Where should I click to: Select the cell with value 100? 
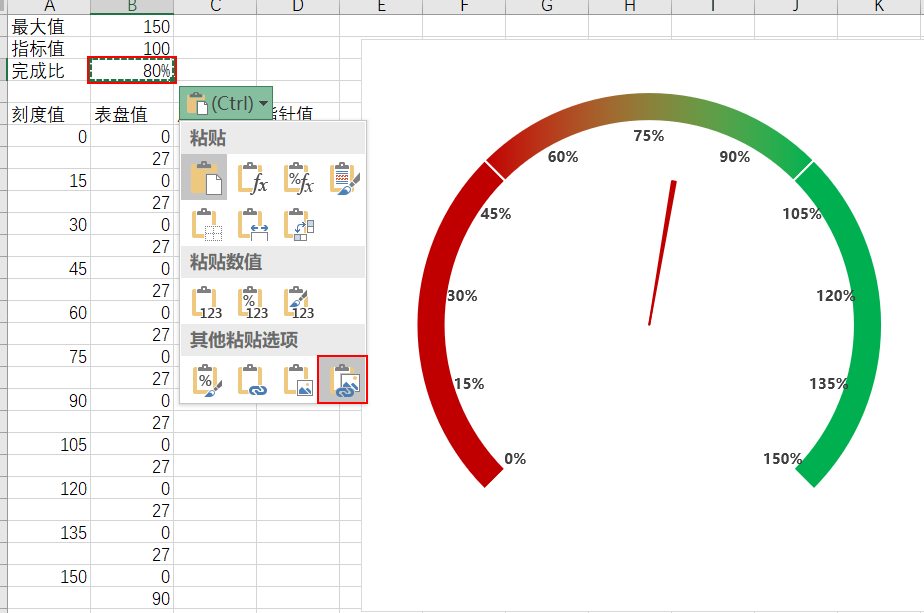[132, 48]
